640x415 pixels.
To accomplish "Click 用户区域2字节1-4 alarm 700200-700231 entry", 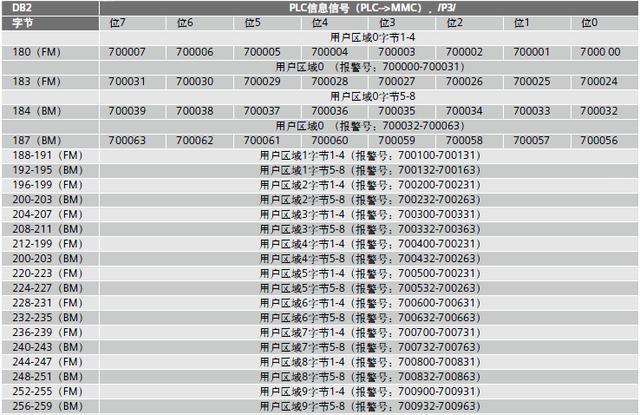I will (370, 185).
